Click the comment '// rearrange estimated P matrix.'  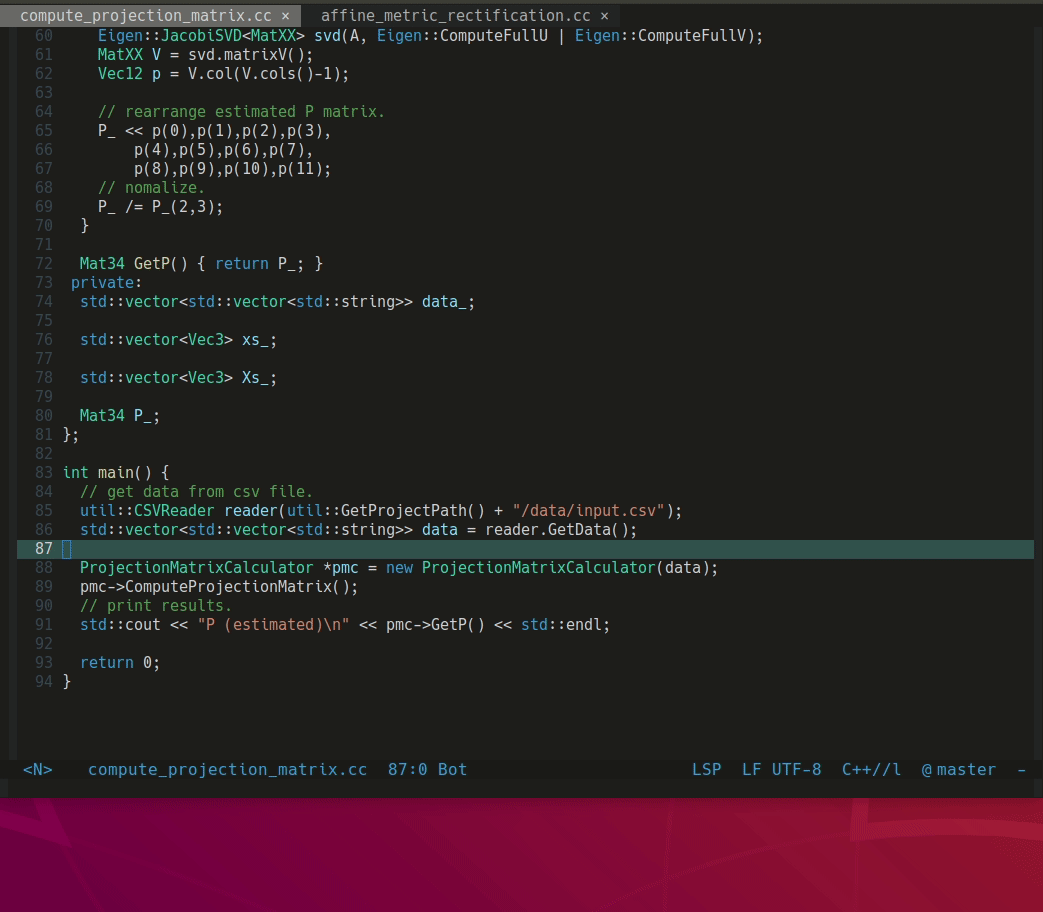pos(241,112)
